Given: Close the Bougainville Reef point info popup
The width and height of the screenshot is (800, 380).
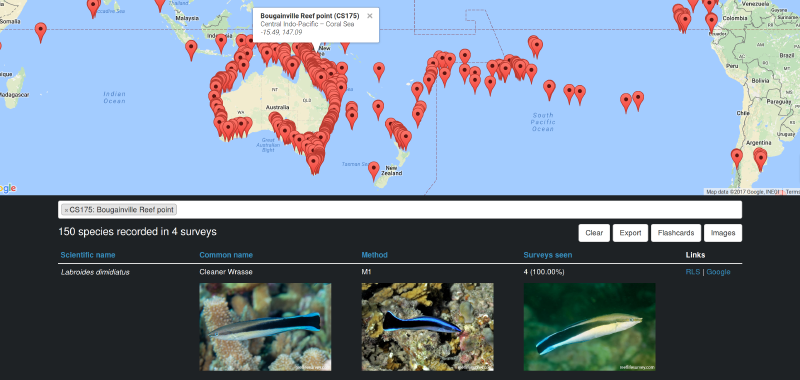Looking at the screenshot, I should pos(370,16).
